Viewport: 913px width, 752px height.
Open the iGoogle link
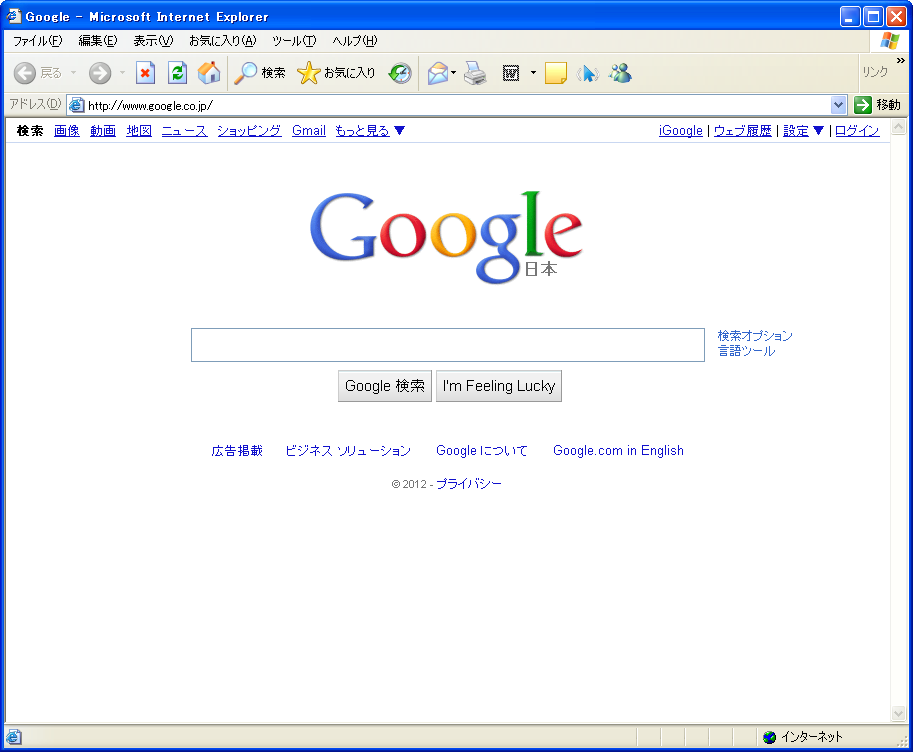681,130
